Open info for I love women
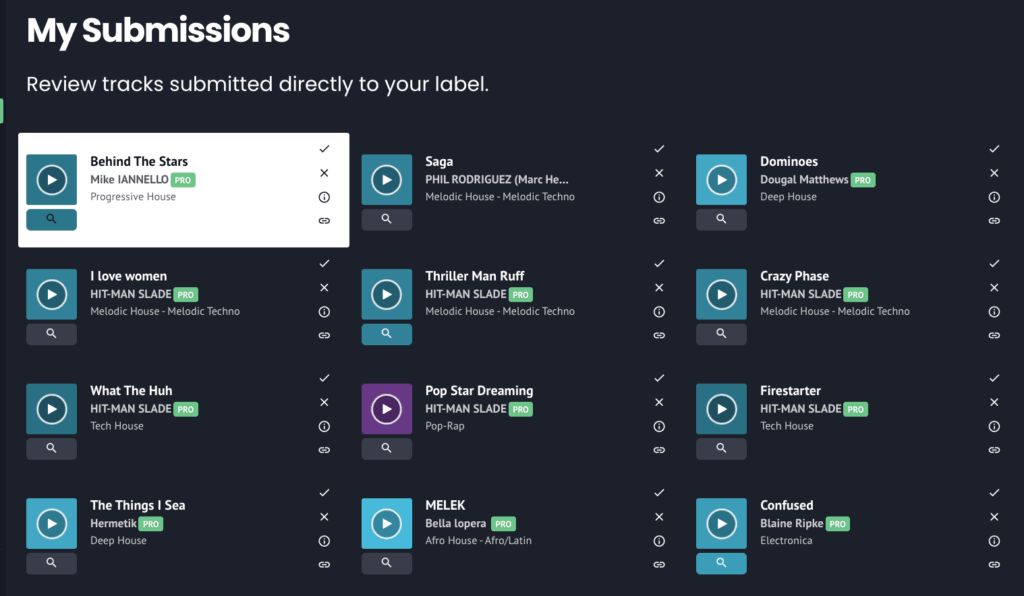This screenshot has height=596, width=1024. tap(324, 312)
